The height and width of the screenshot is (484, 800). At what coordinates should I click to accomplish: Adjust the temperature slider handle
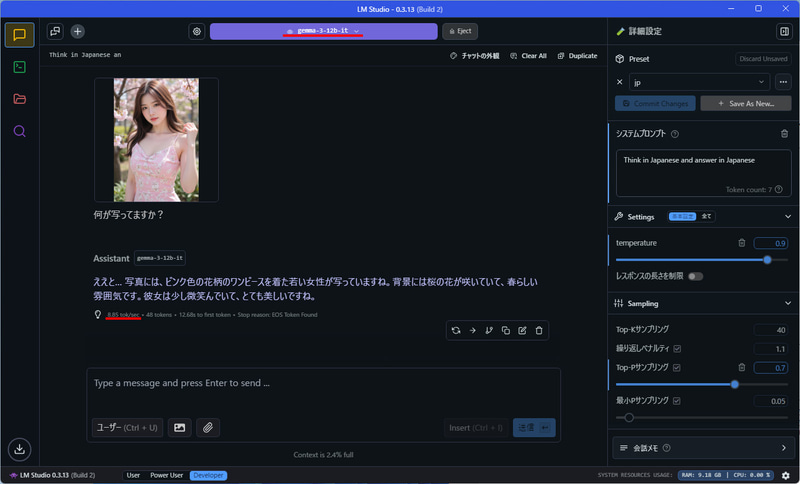click(767, 260)
